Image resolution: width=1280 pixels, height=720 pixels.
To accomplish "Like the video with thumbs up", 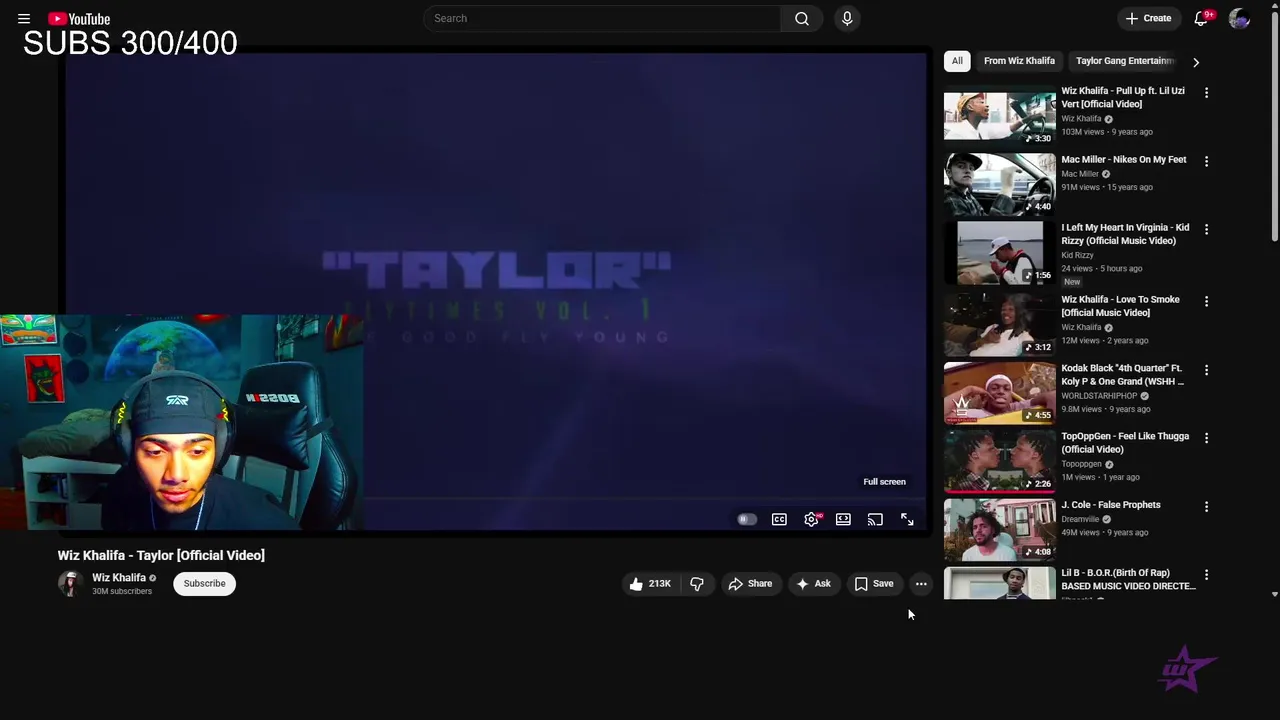I will pos(649,583).
